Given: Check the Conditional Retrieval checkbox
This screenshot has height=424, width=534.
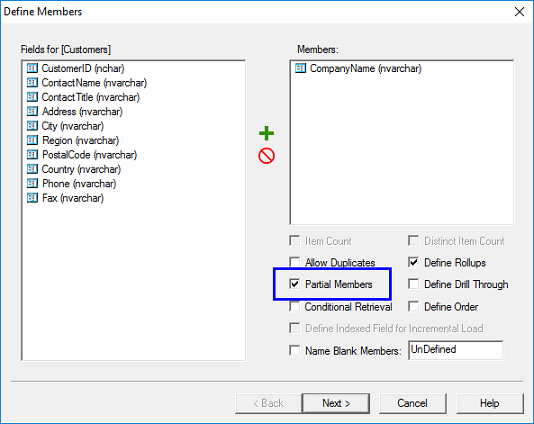Looking at the screenshot, I should 295,307.
